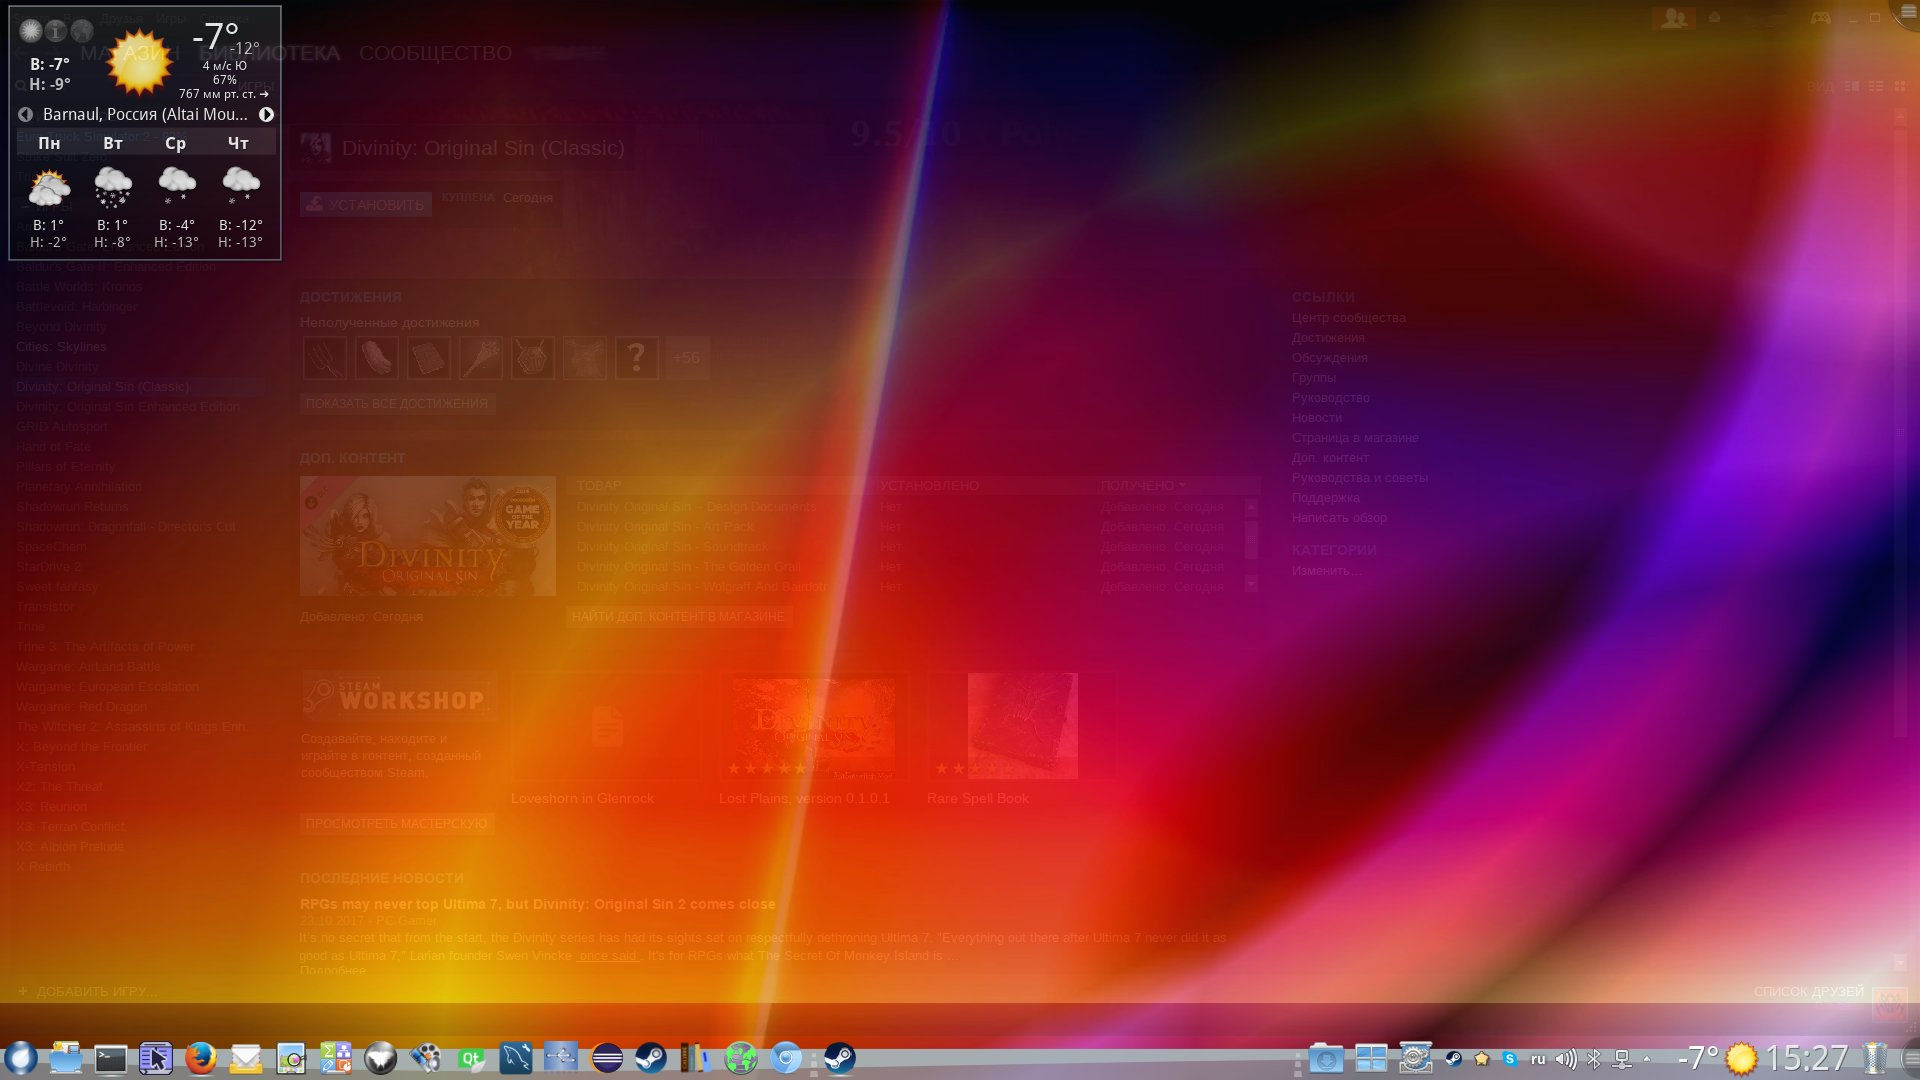Click the Qt Linguist taskbar icon

[471, 1058]
